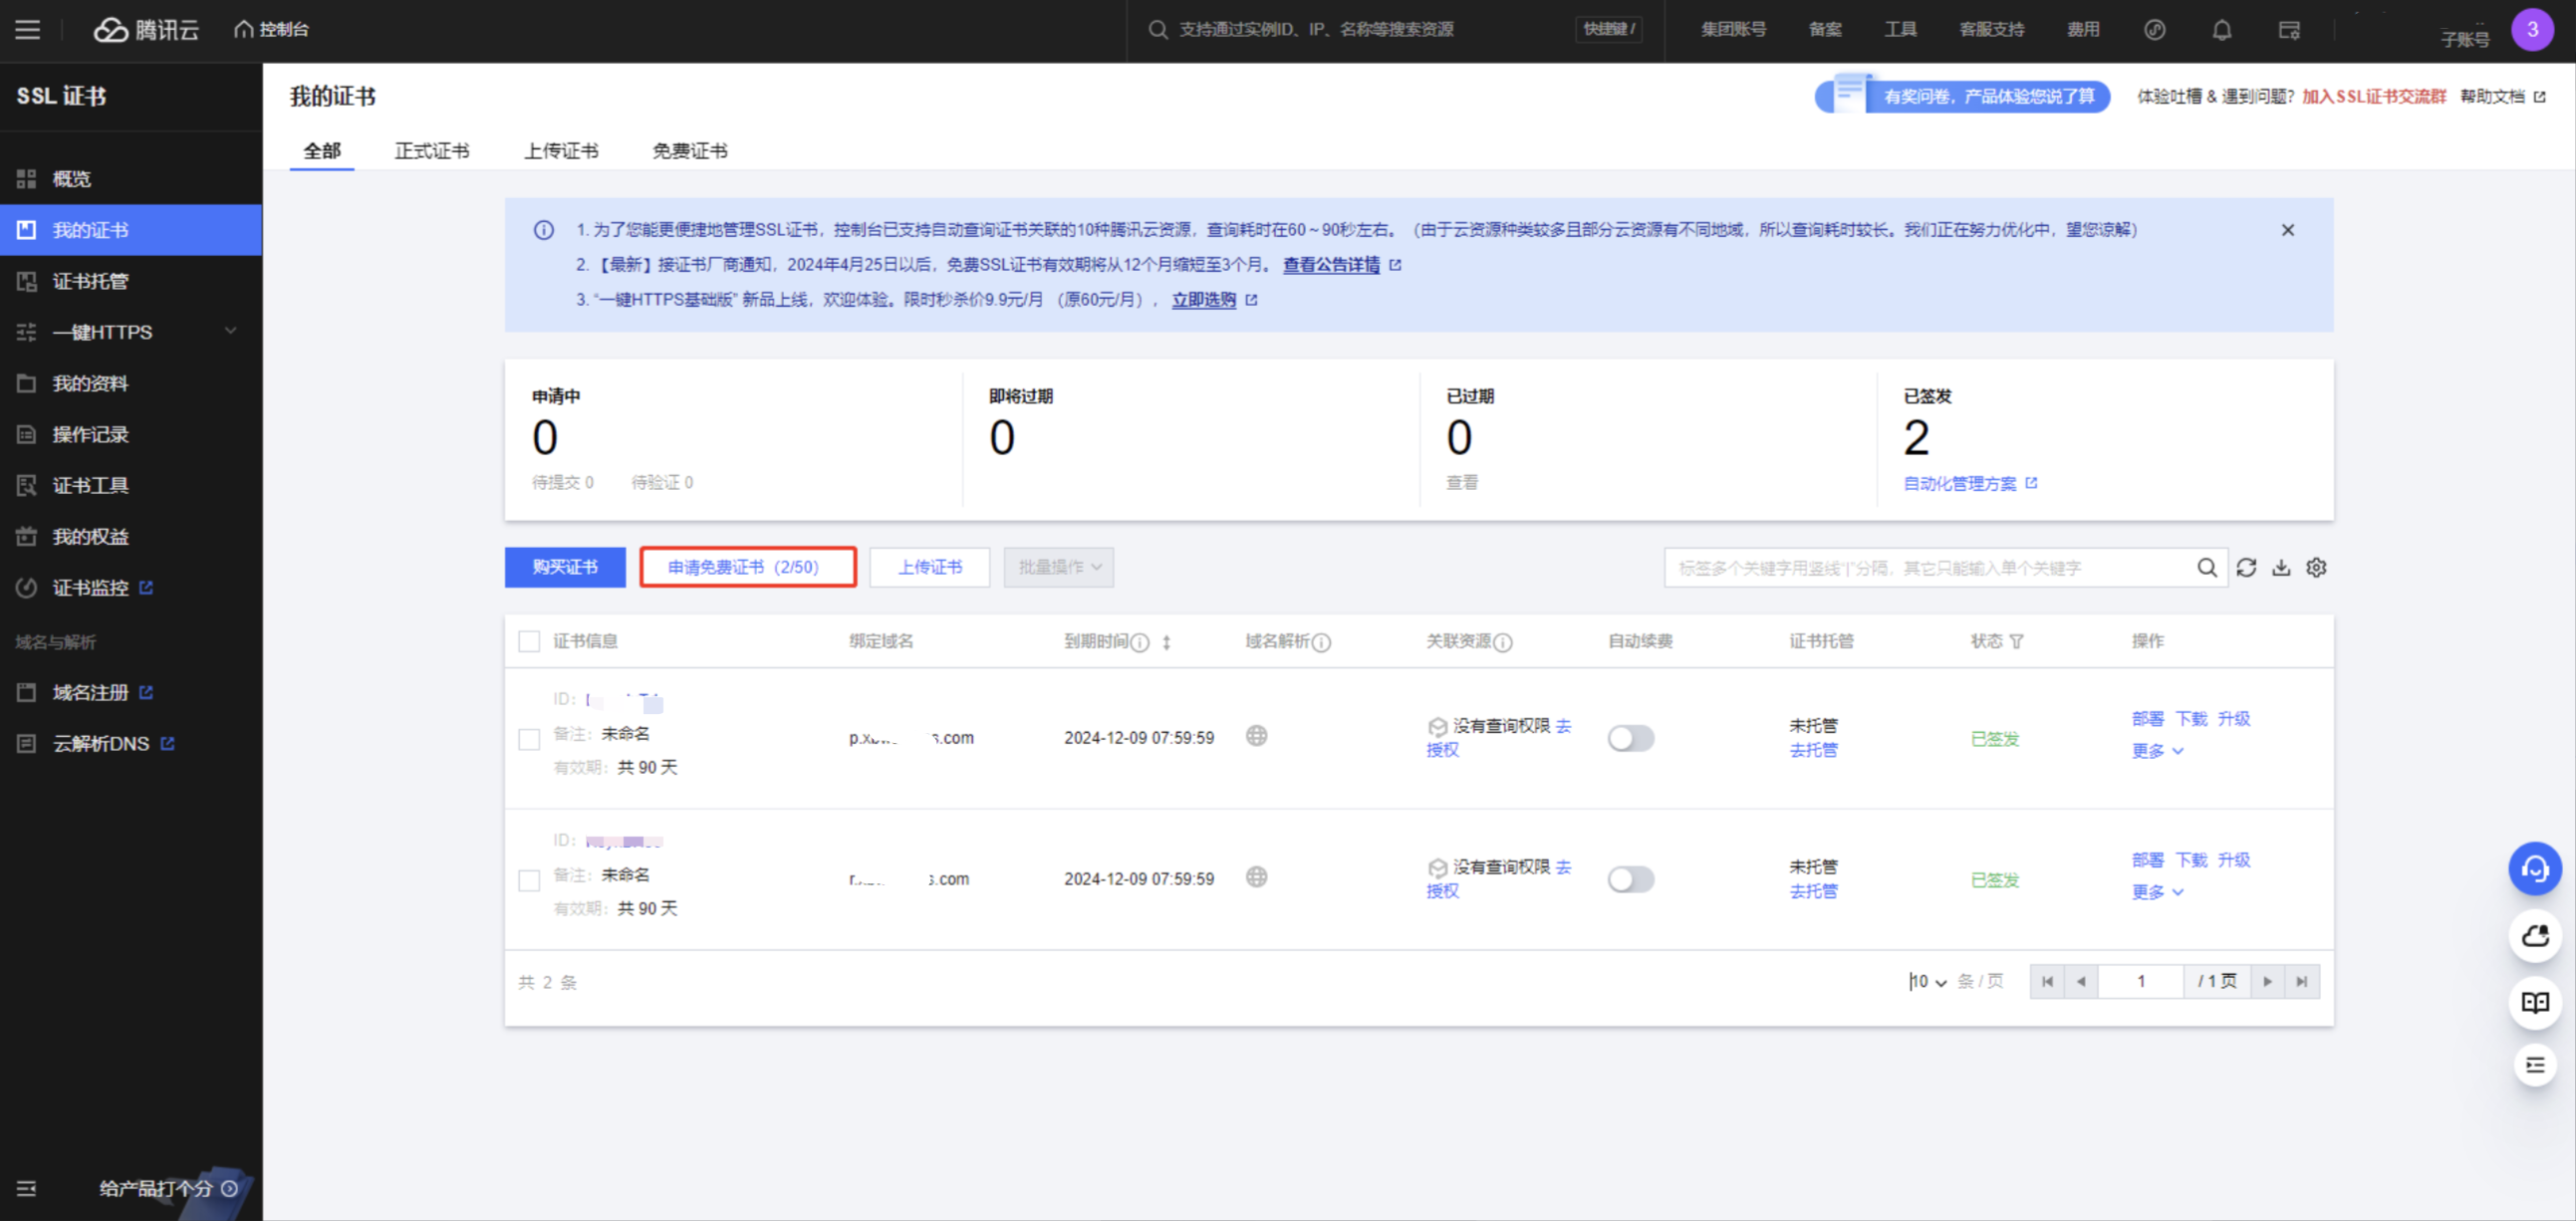The width and height of the screenshot is (2576, 1221).
Task: Open the 批量操作 dropdown
Action: [x=1059, y=567]
